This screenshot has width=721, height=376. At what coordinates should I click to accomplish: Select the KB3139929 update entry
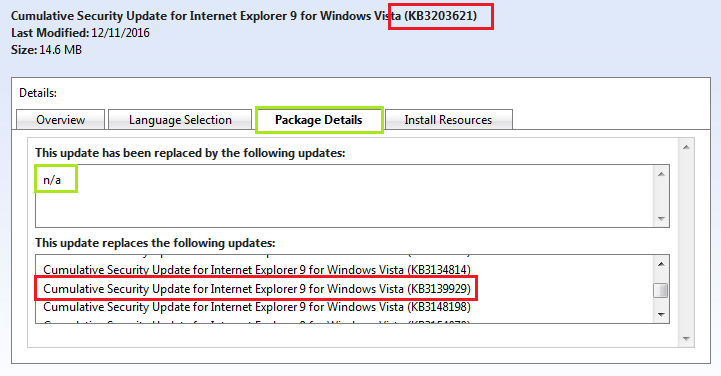257,289
